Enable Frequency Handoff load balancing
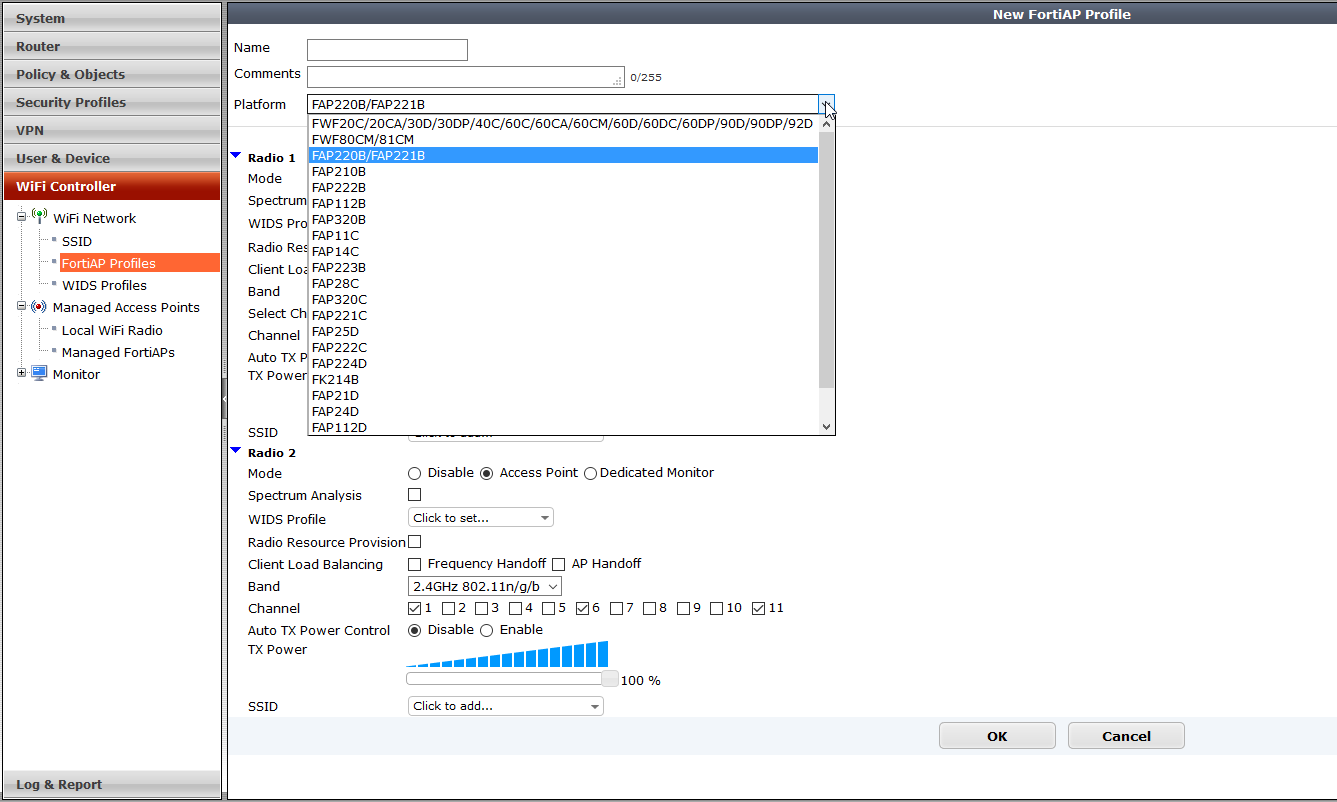 point(415,564)
